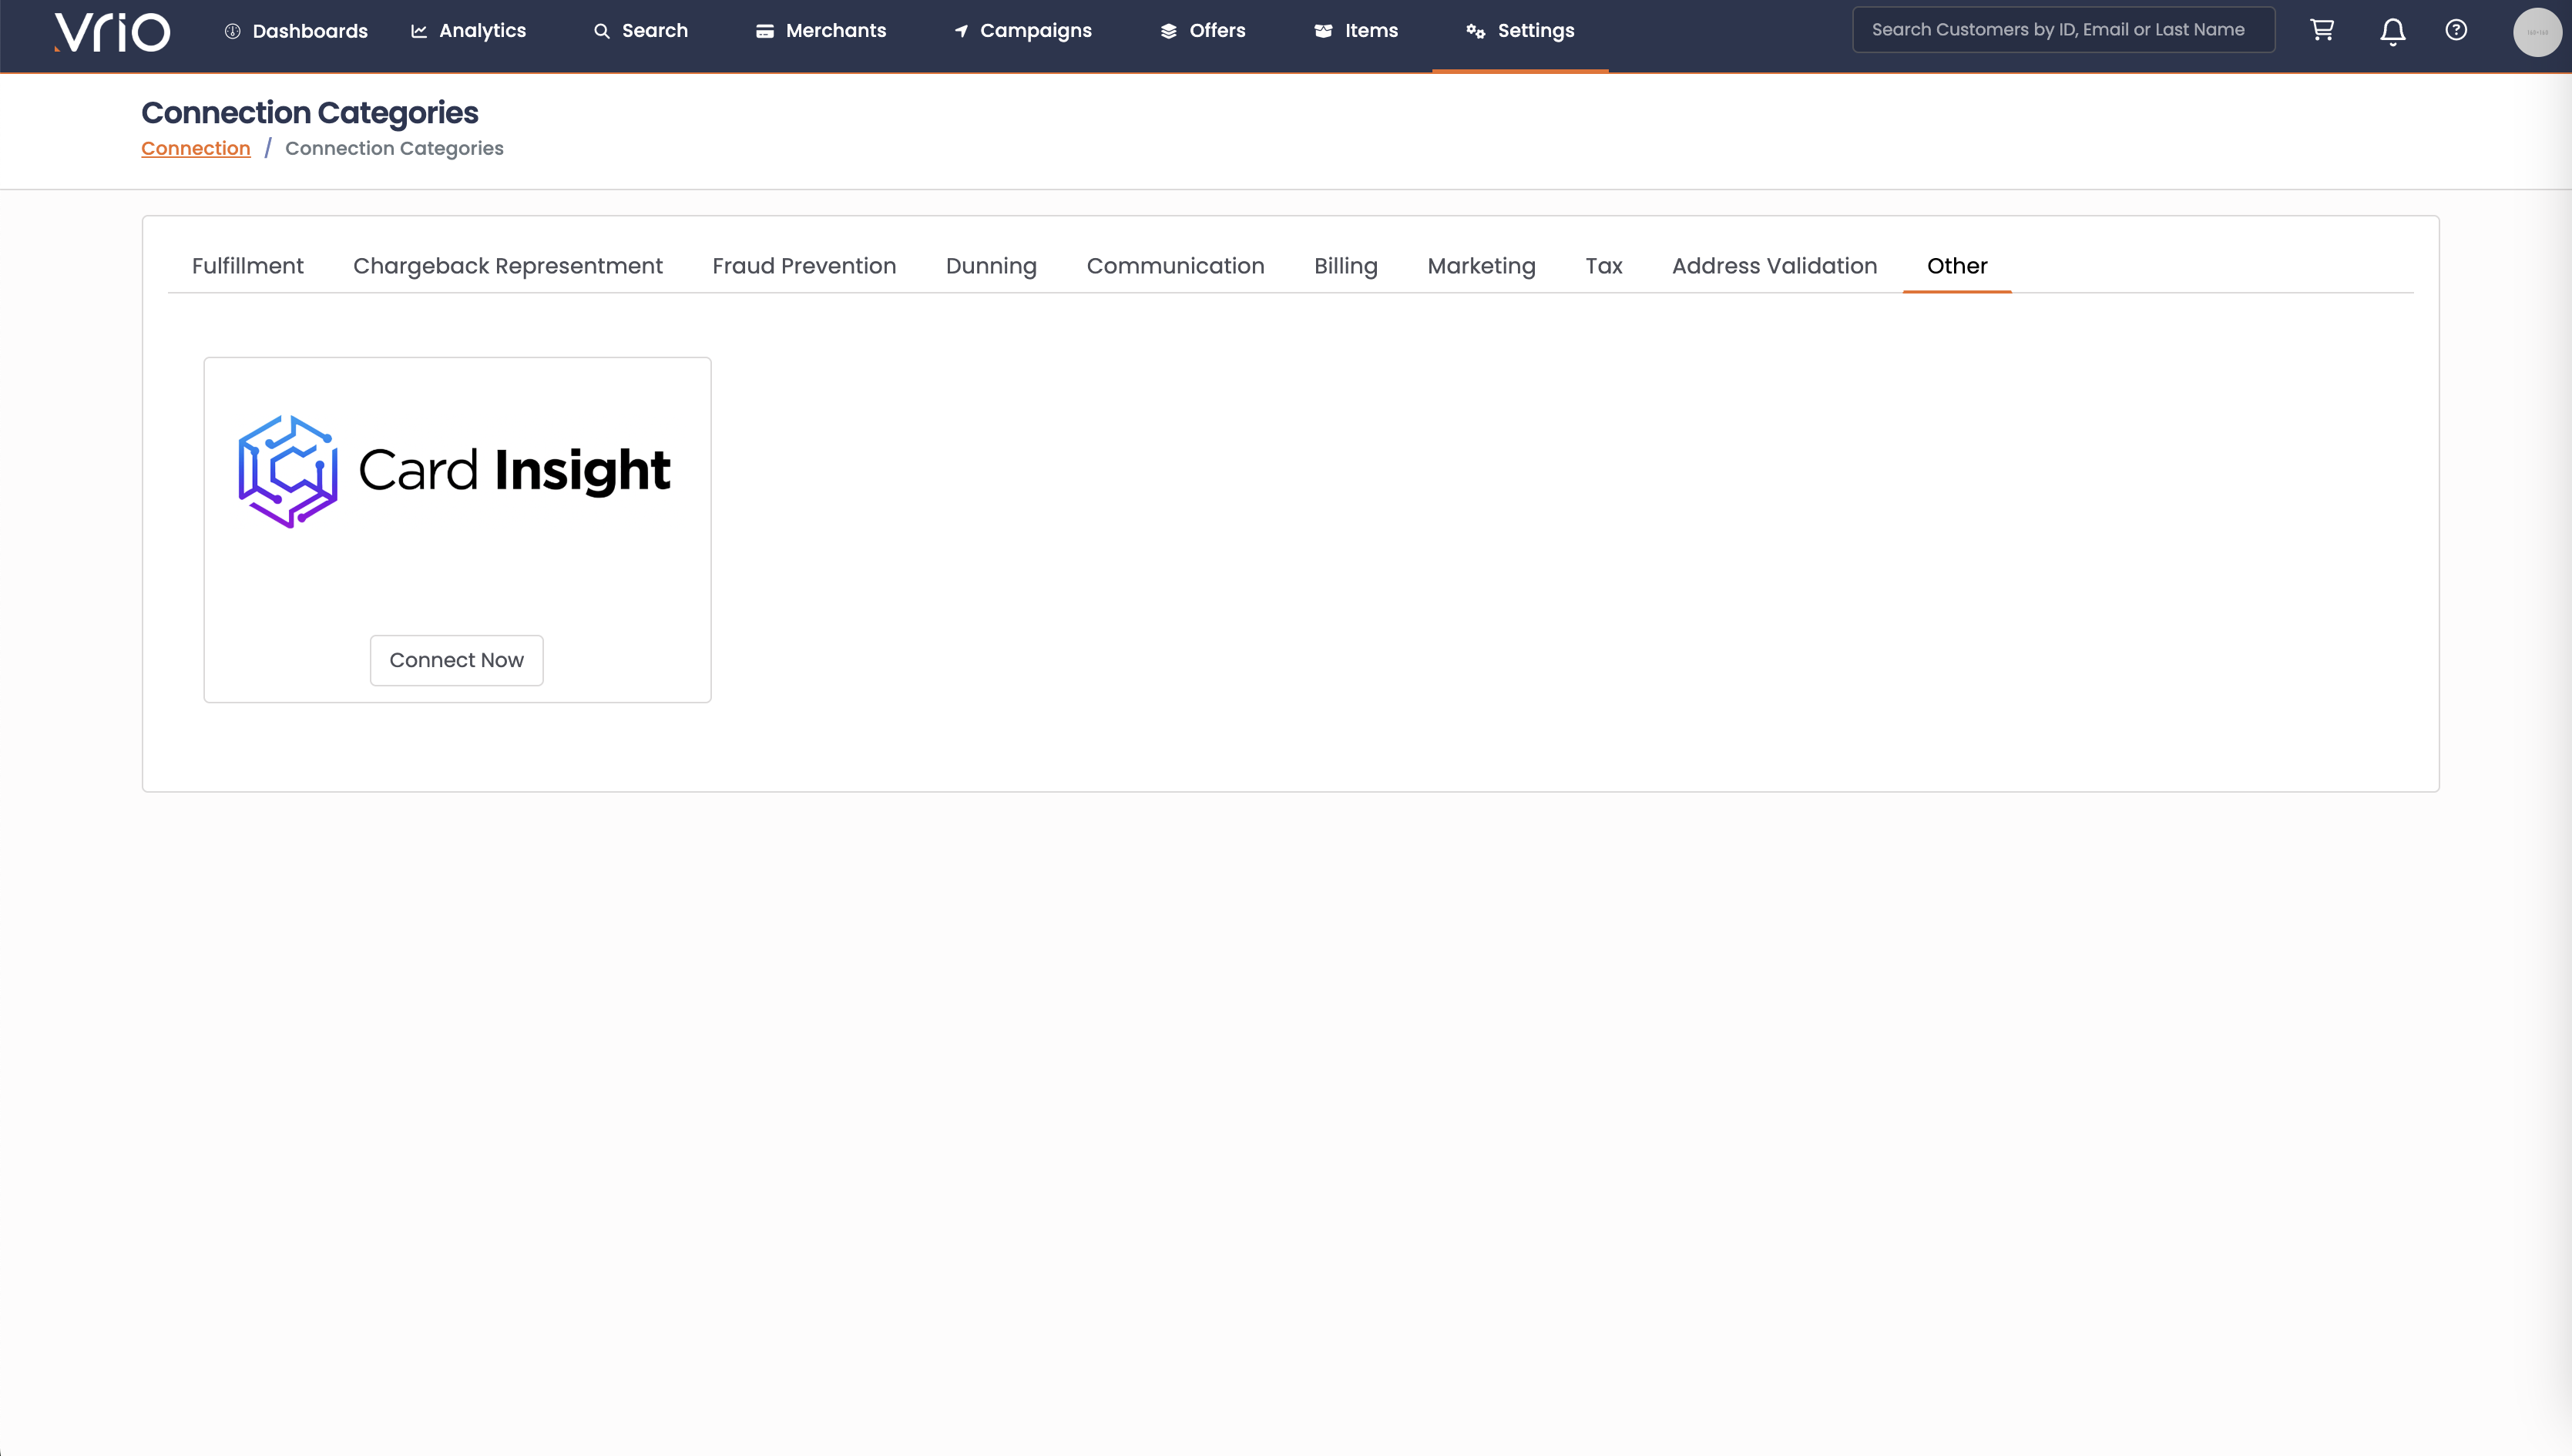Switch to Fraud Prevention tab

(804, 266)
